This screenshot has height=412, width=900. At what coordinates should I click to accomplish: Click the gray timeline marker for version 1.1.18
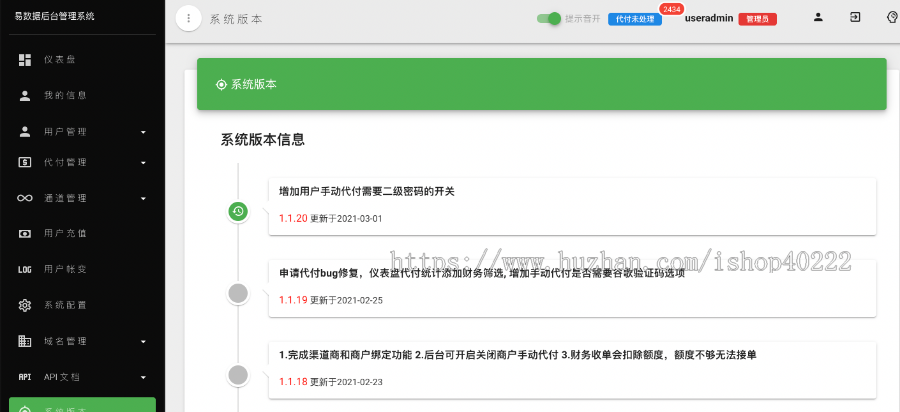[x=238, y=375]
